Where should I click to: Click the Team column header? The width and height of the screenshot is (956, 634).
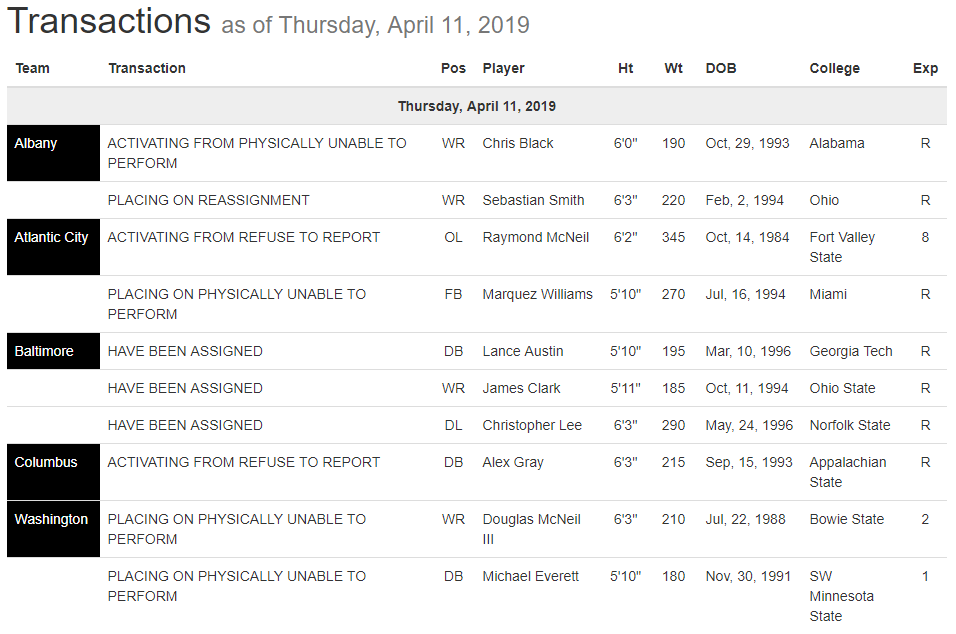click(x=33, y=68)
